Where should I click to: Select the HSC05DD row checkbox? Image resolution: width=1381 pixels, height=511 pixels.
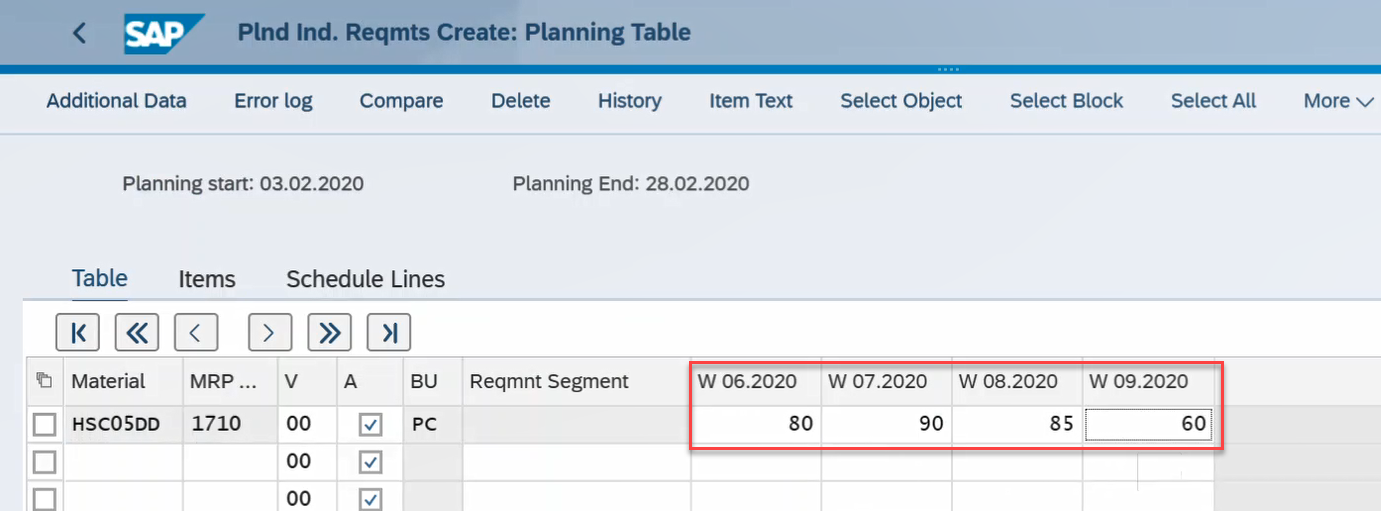(44, 425)
